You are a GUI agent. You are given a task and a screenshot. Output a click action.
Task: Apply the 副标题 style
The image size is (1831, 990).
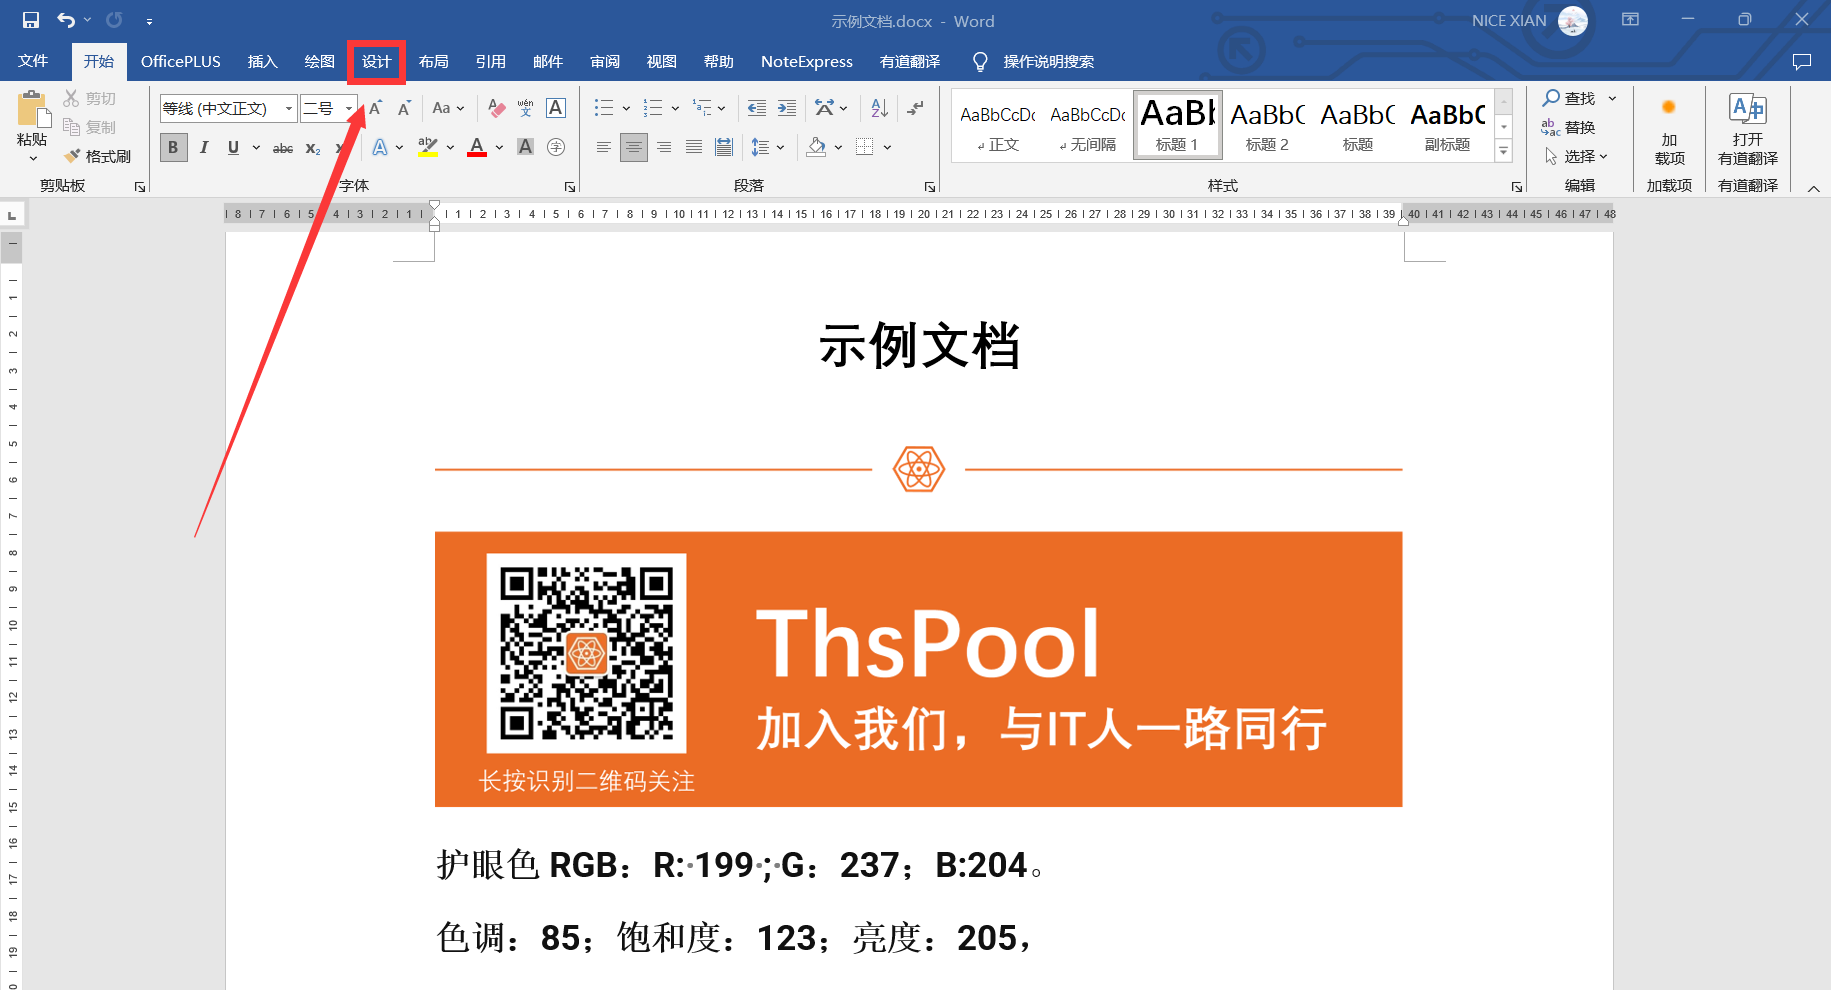[1448, 124]
